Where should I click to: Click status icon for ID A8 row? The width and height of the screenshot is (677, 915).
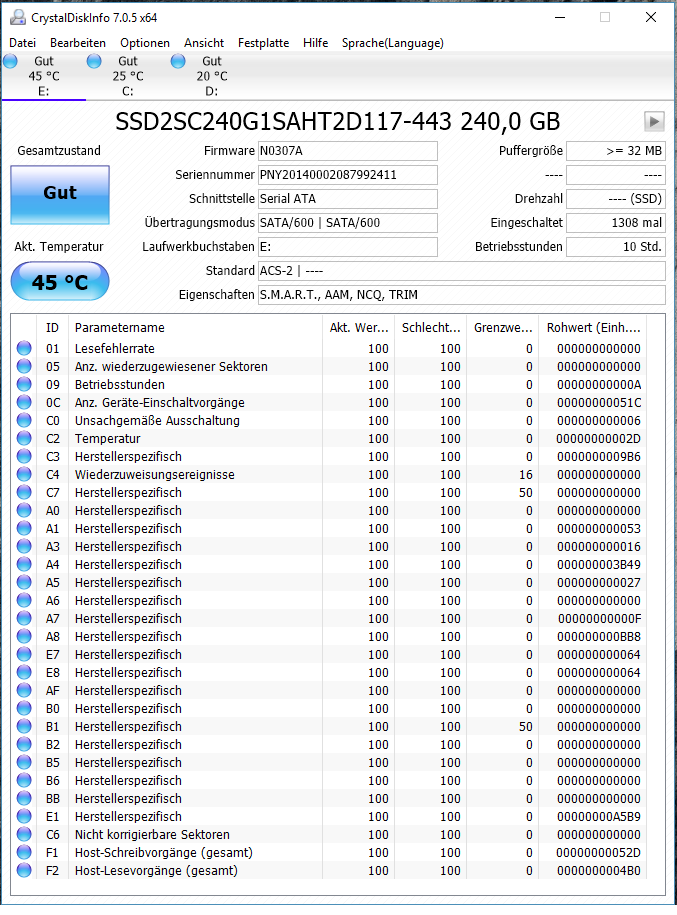coord(24,636)
